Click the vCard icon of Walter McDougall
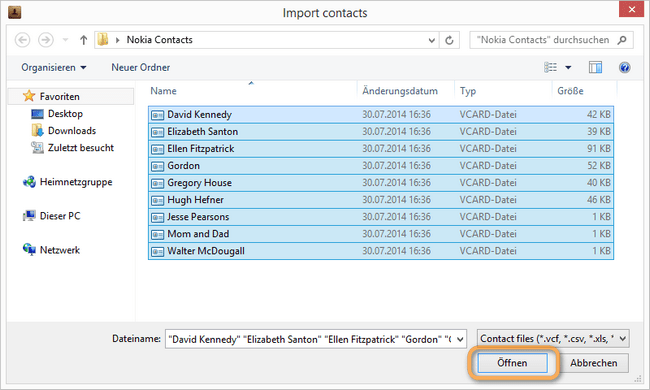Screen dimensions: 650x390 tap(158, 252)
